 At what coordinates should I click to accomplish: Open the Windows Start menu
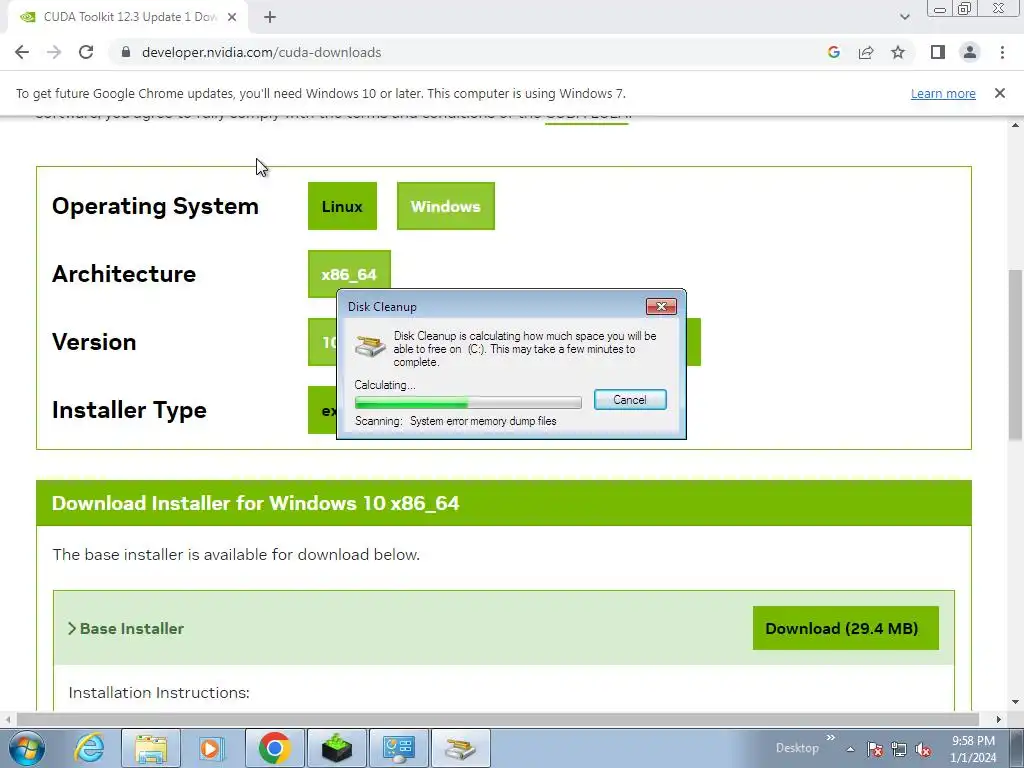[26, 748]
